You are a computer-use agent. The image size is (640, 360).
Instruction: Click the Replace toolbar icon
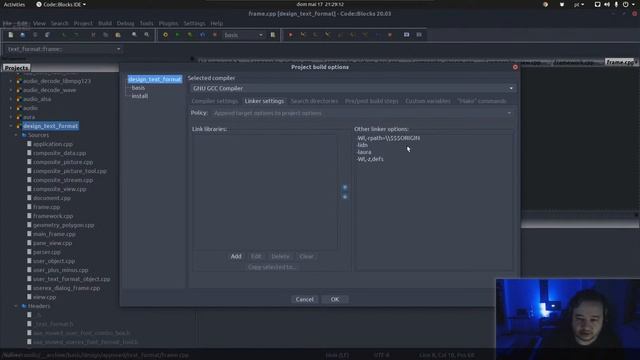(x=147, y=35)
